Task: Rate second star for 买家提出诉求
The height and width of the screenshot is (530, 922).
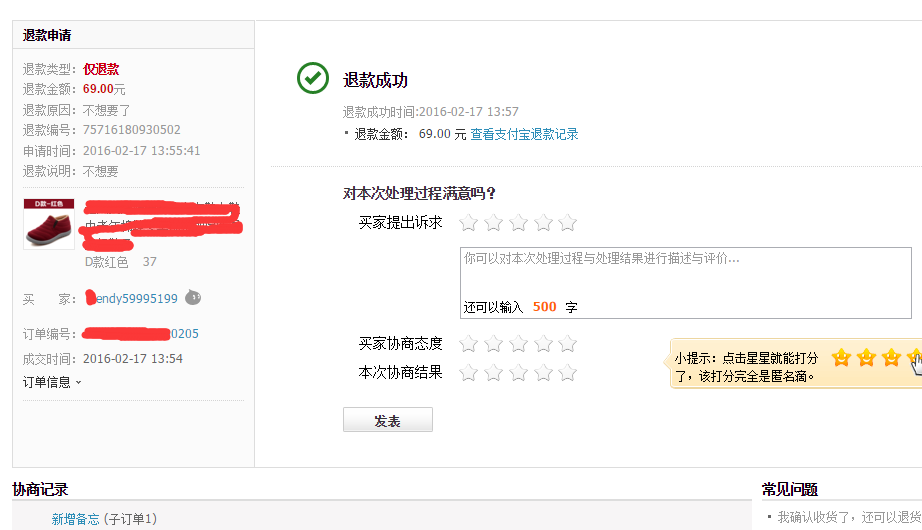Action: [x=493, y=223]
